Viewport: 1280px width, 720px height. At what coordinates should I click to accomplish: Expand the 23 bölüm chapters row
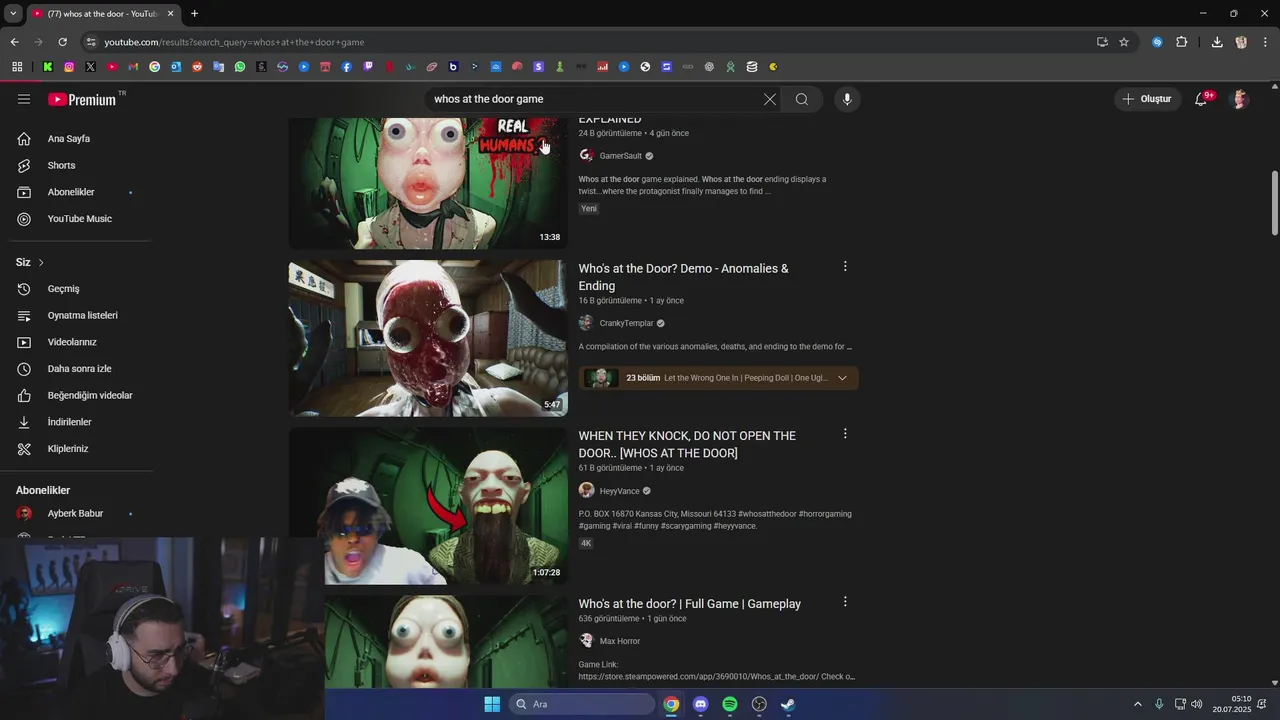coord(718,378)
